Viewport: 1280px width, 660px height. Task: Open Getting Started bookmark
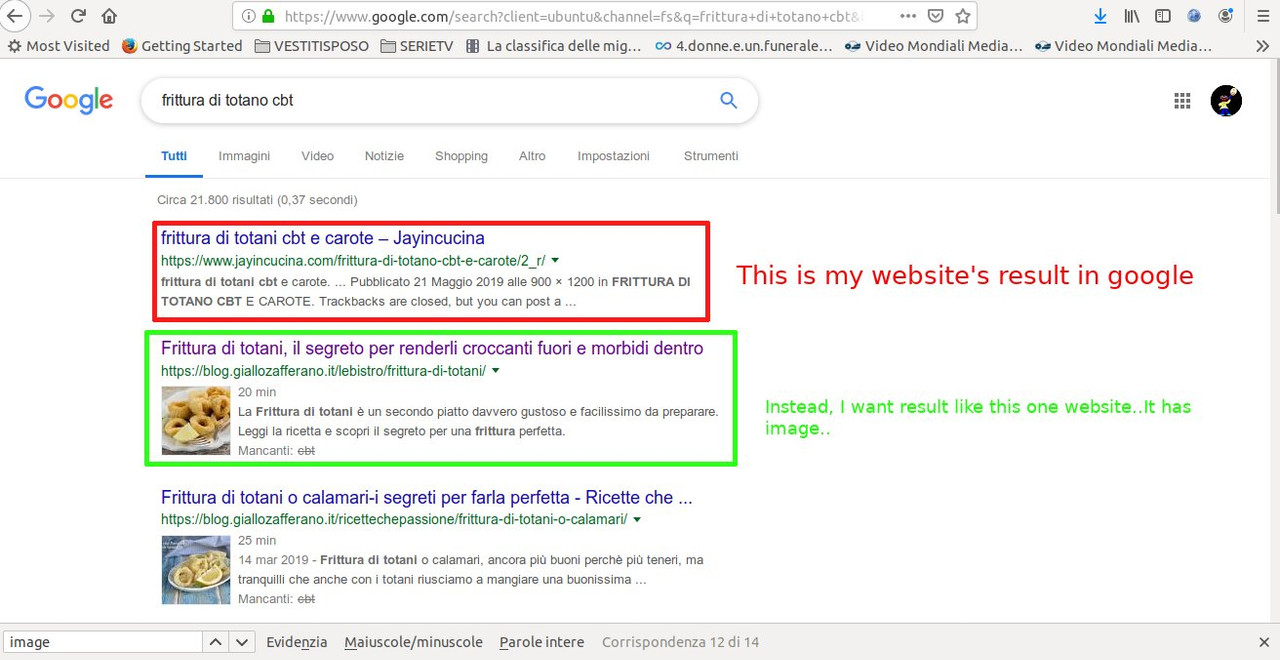tap(182, 46)
